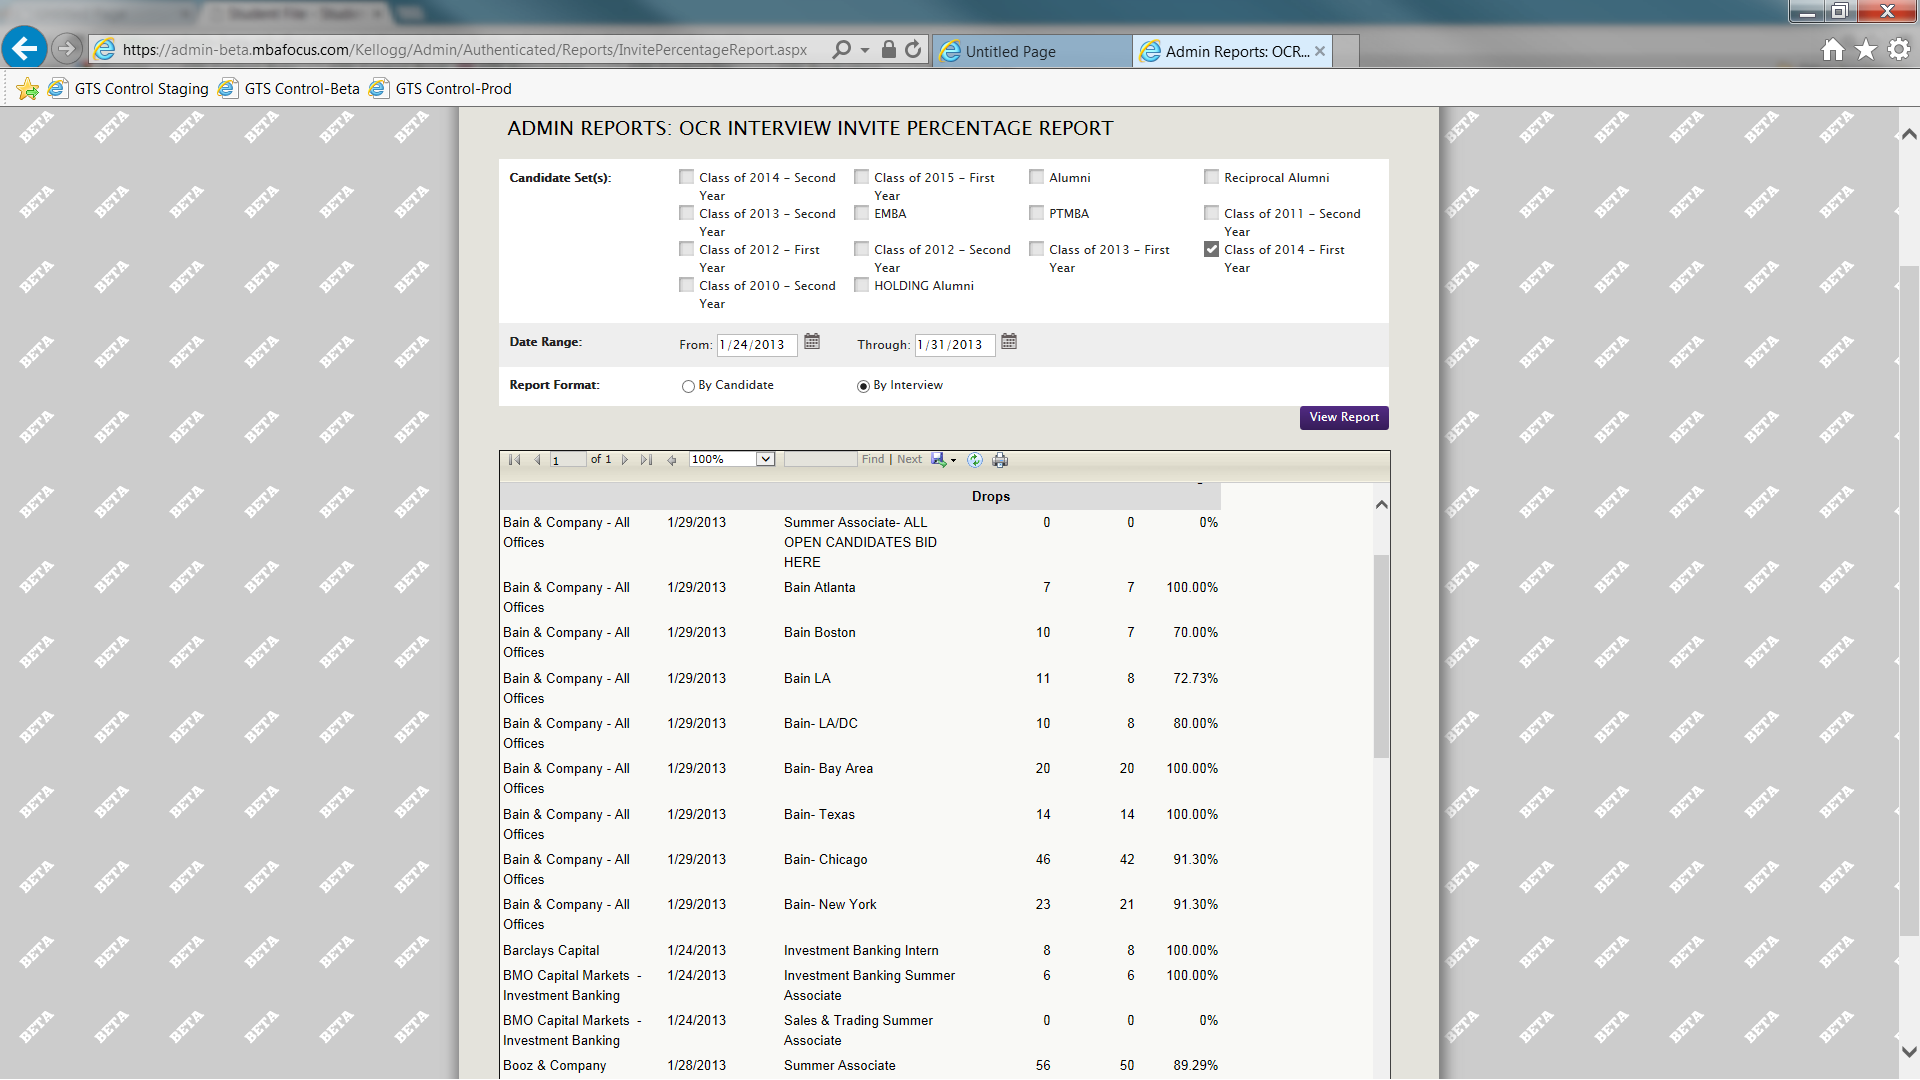Uncheck Class of 2014 - First Year

pyautogui.click(x=1211, y=249)
